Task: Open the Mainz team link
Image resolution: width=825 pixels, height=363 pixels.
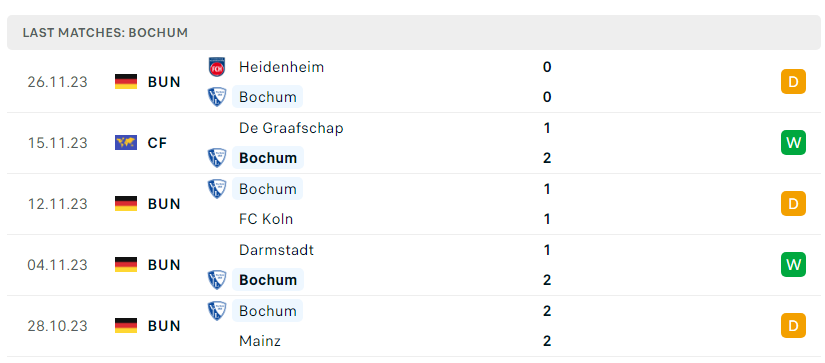Action: tap(260, 341)
